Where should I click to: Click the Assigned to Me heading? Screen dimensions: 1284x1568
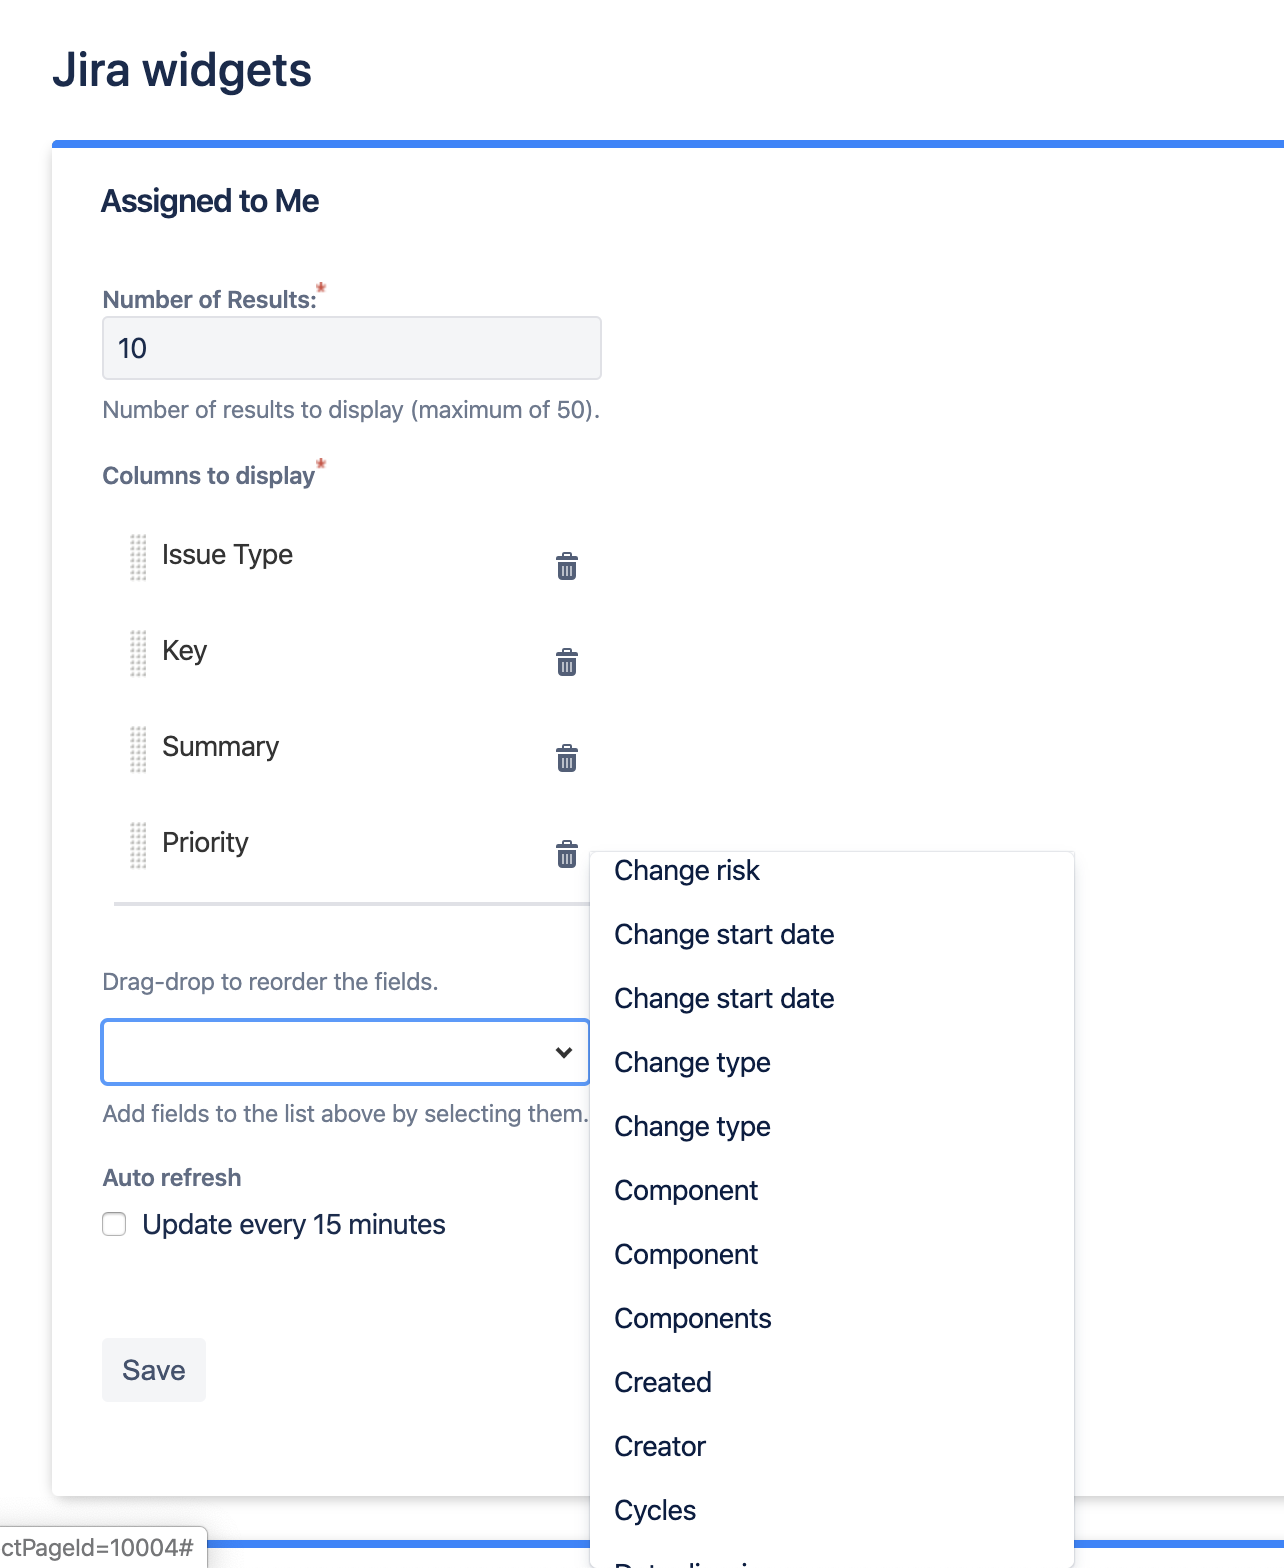click(210, 201)
